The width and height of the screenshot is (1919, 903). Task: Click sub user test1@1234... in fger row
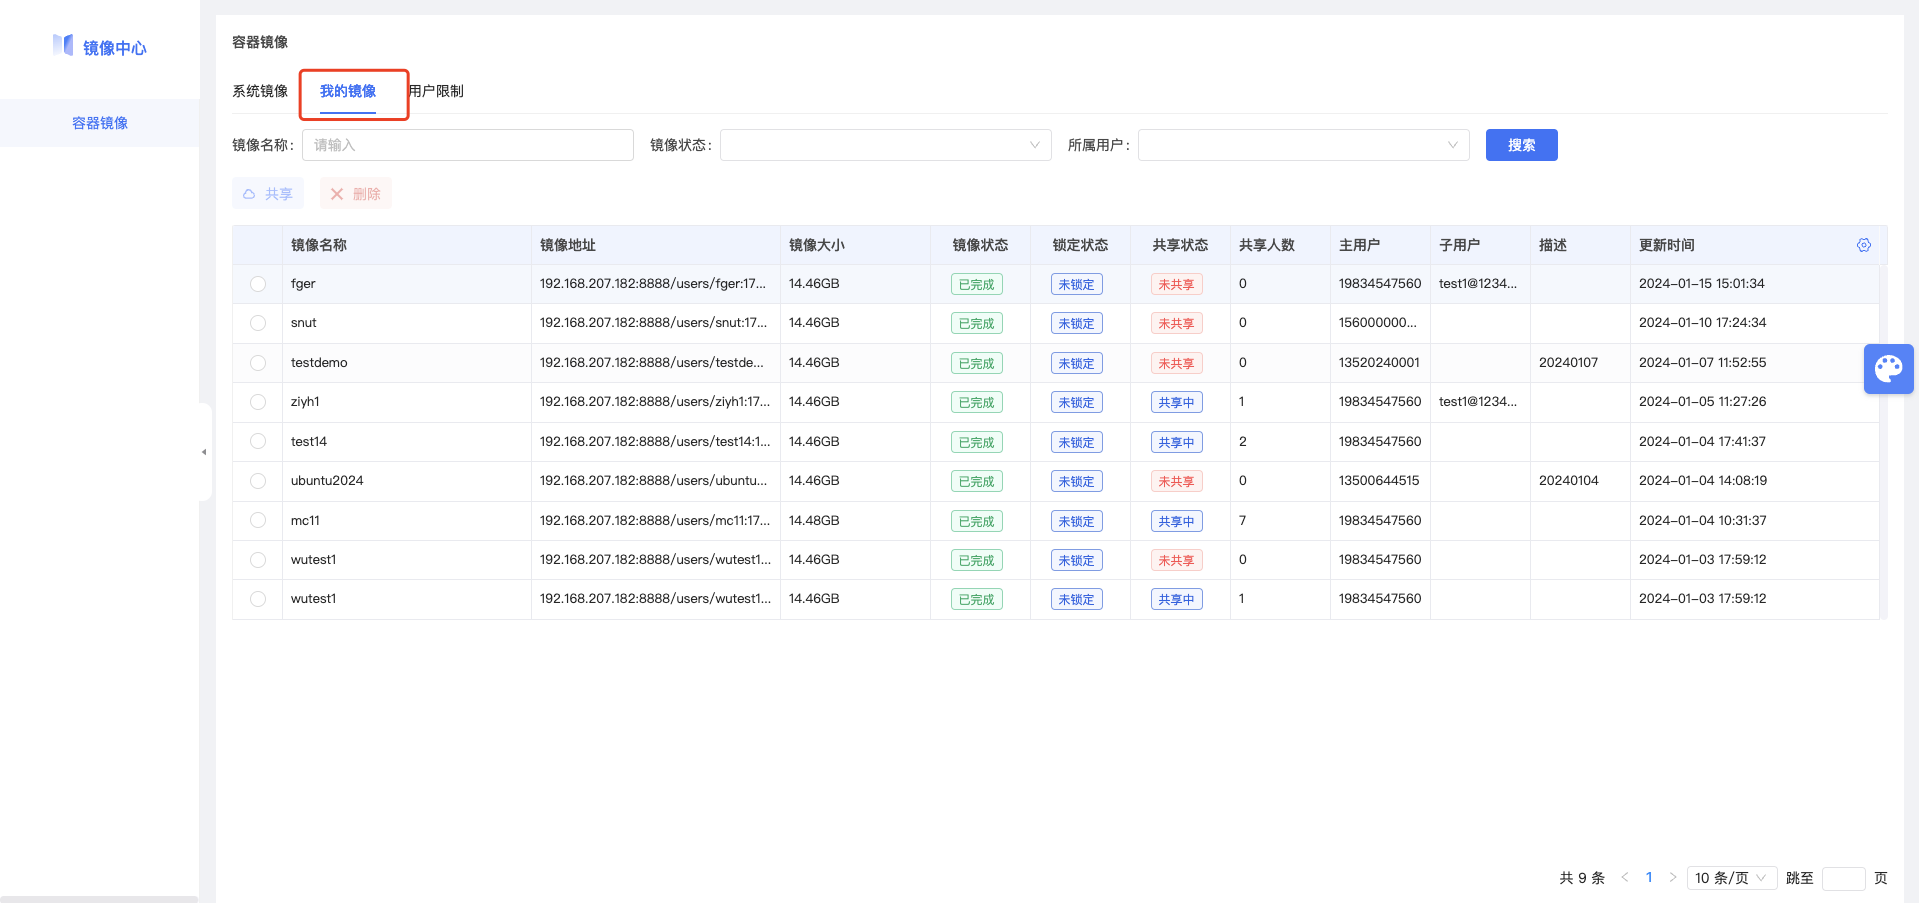(x=1478, y=283)
